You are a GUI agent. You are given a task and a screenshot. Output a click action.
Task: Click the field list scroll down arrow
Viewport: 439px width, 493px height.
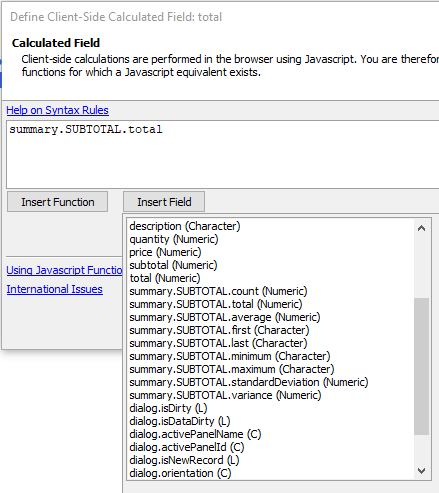tap(421, 471)
